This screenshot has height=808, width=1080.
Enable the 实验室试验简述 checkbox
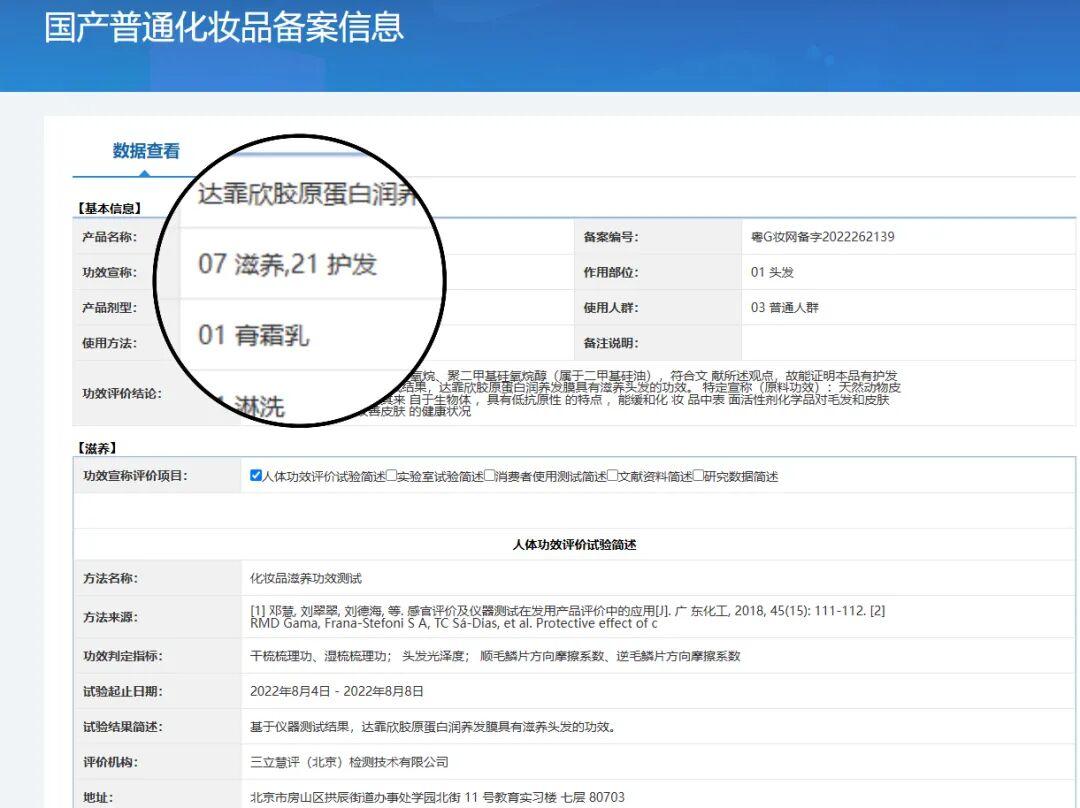click(x=391, y=476)
